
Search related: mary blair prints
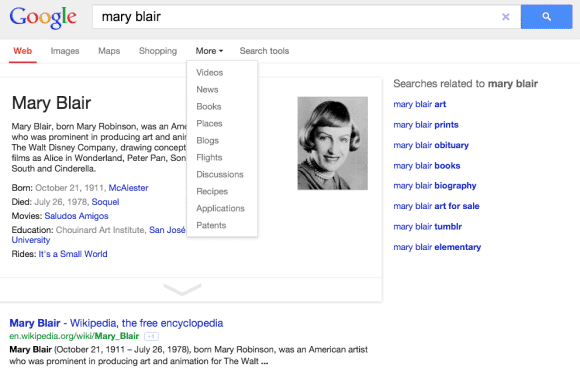tap(426, 125)
